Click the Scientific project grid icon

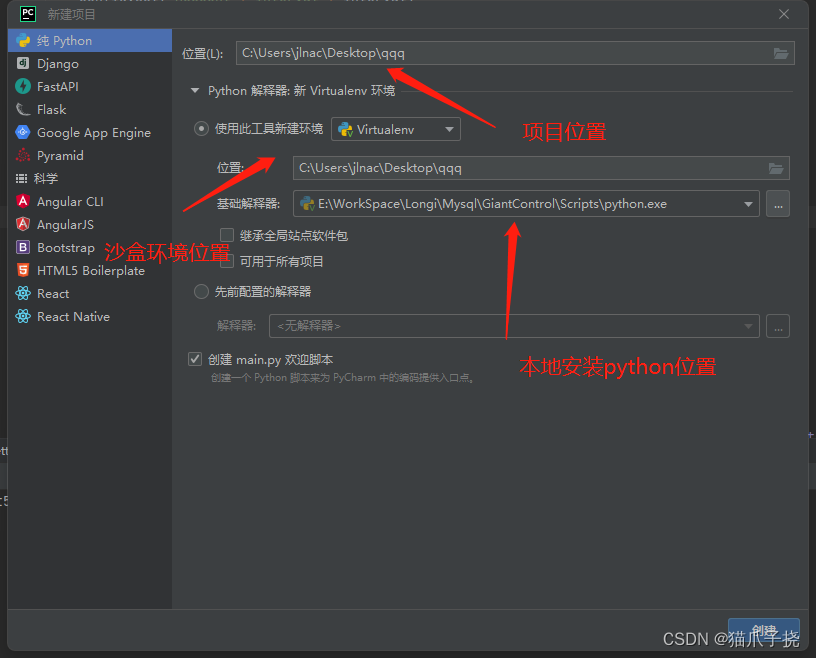21,179
